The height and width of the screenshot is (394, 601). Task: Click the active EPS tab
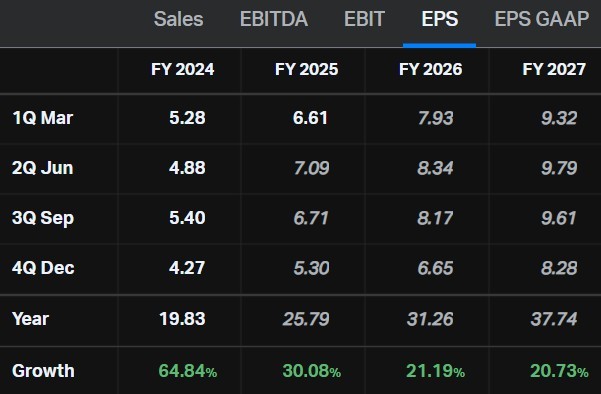(440, 19)
